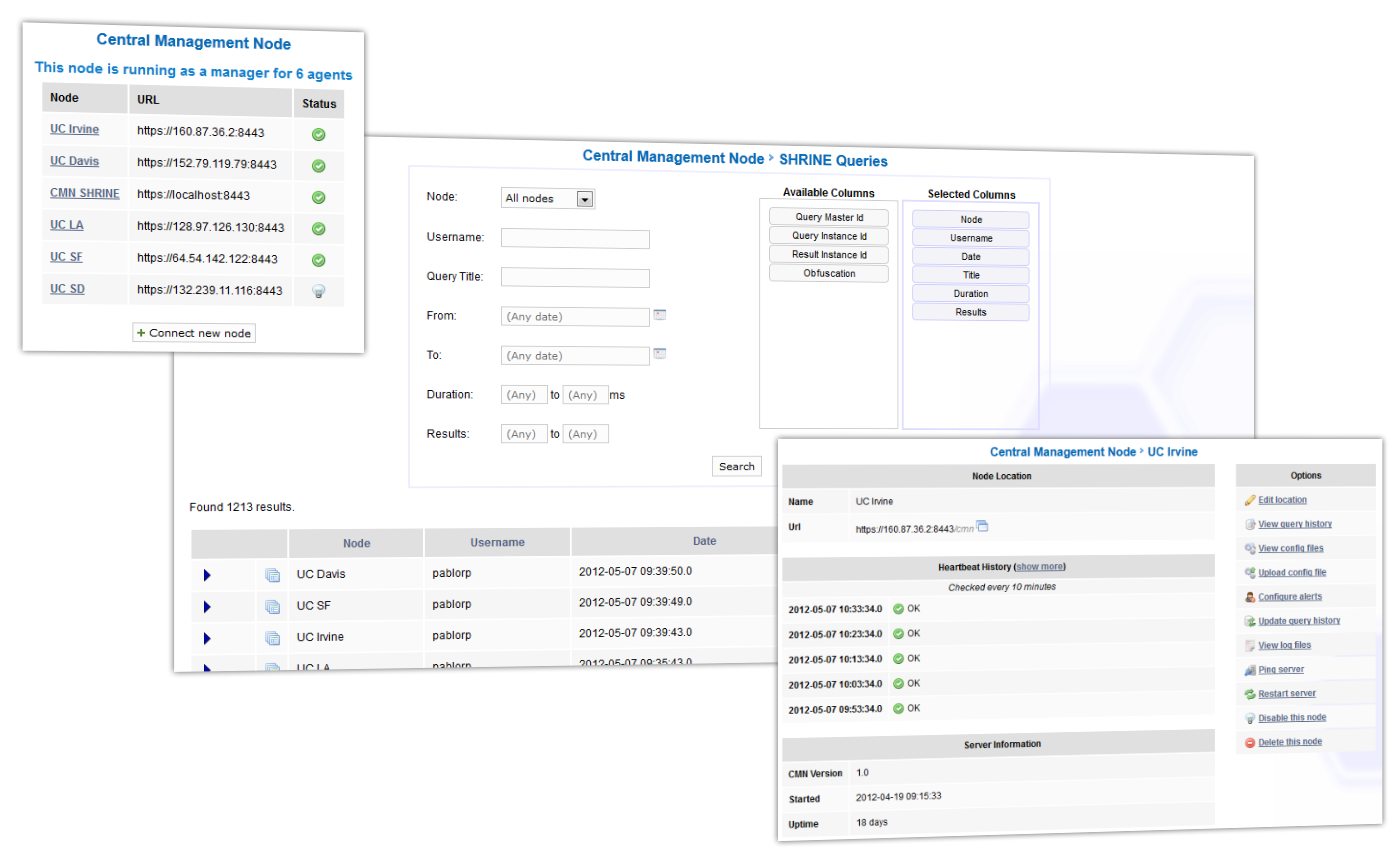The height and width of the screenshot is (857, 1399).
Task: Focus the Query Title input field
Action: click(x=575, y=278)
